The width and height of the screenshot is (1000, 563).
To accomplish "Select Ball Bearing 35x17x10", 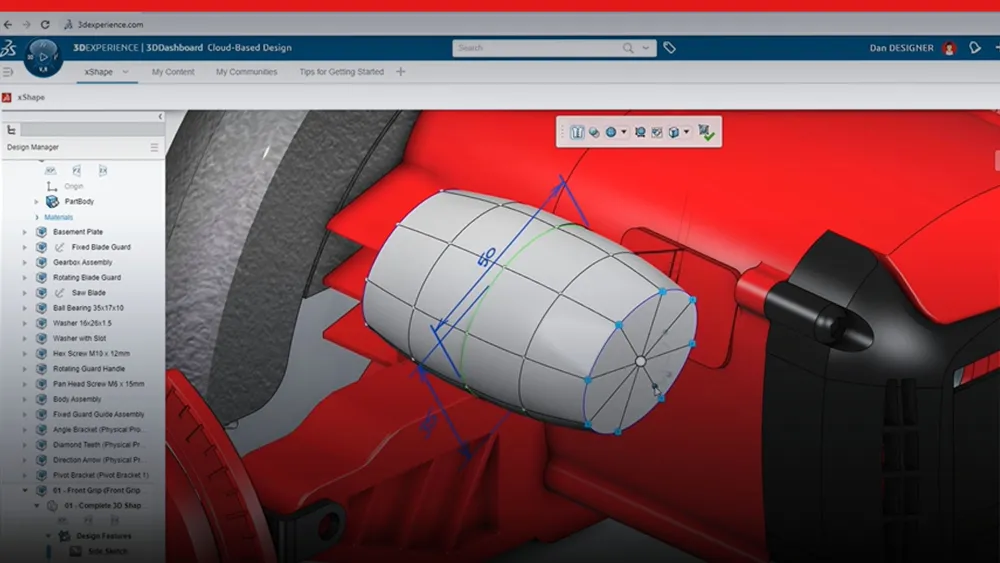I will pos(88,308).
